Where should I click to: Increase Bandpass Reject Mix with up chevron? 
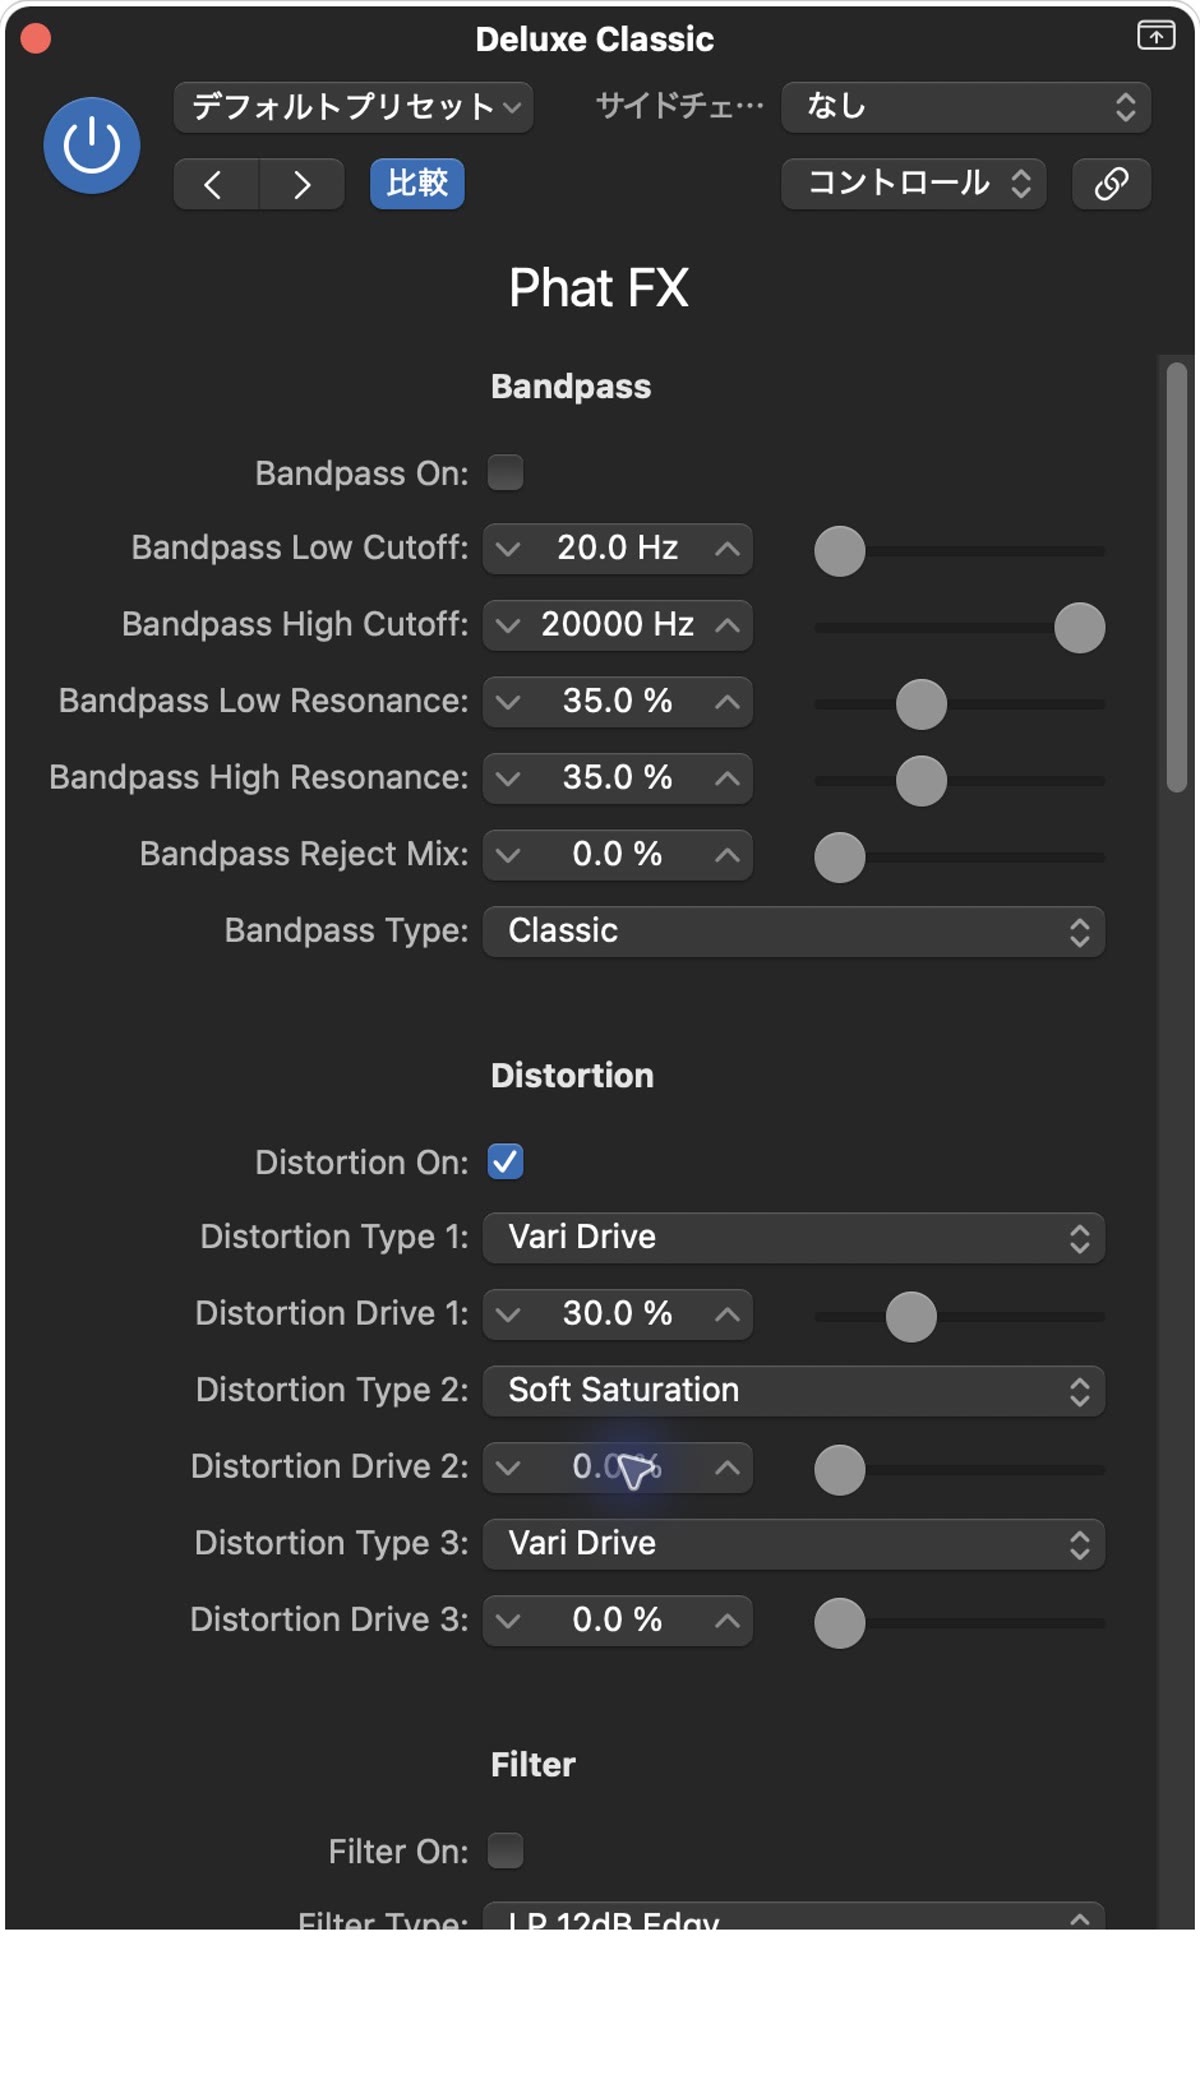click(728, 855)
